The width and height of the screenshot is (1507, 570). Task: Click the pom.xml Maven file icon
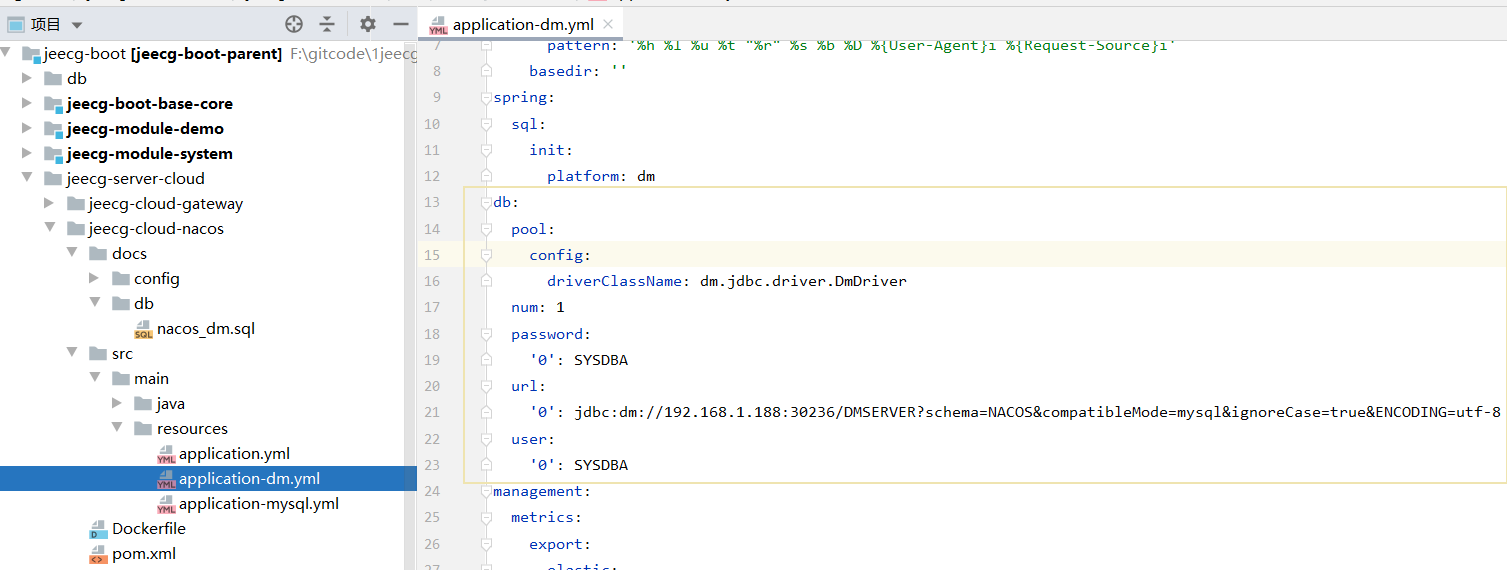[98, 554]
